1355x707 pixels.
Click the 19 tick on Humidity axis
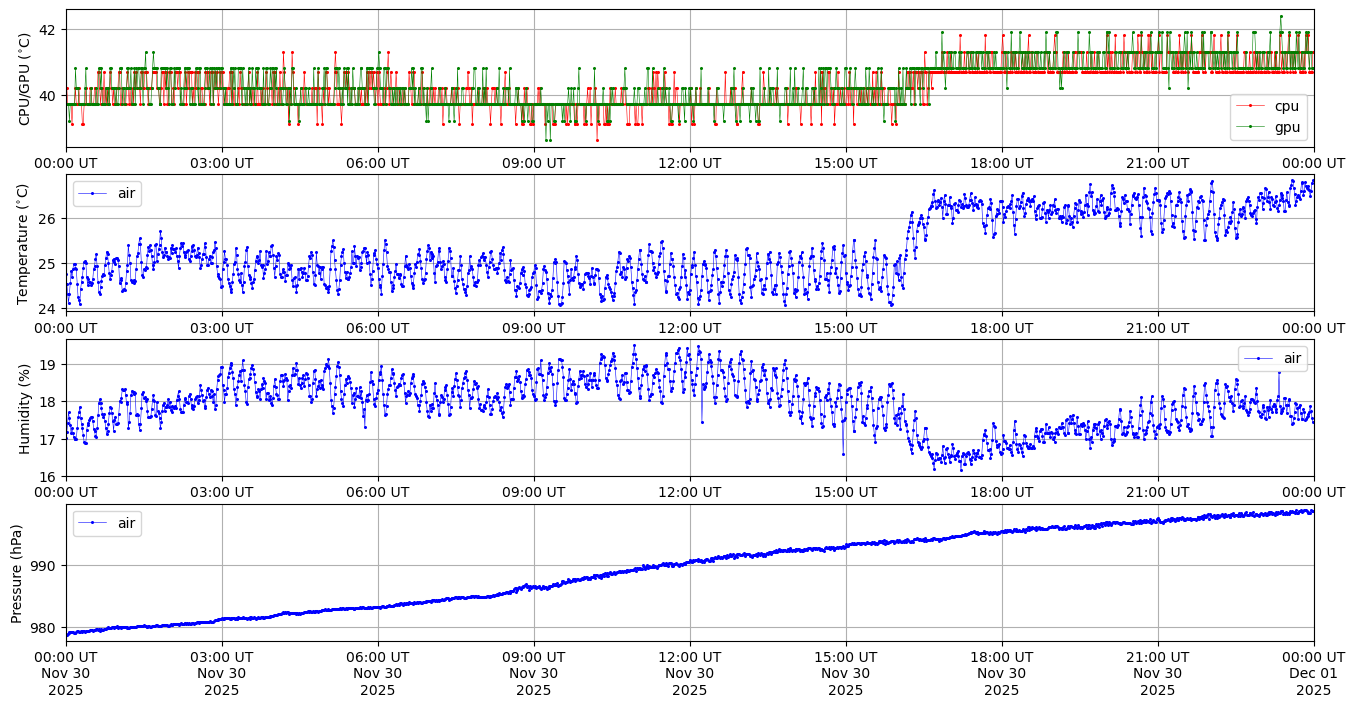tap(48, 365)
